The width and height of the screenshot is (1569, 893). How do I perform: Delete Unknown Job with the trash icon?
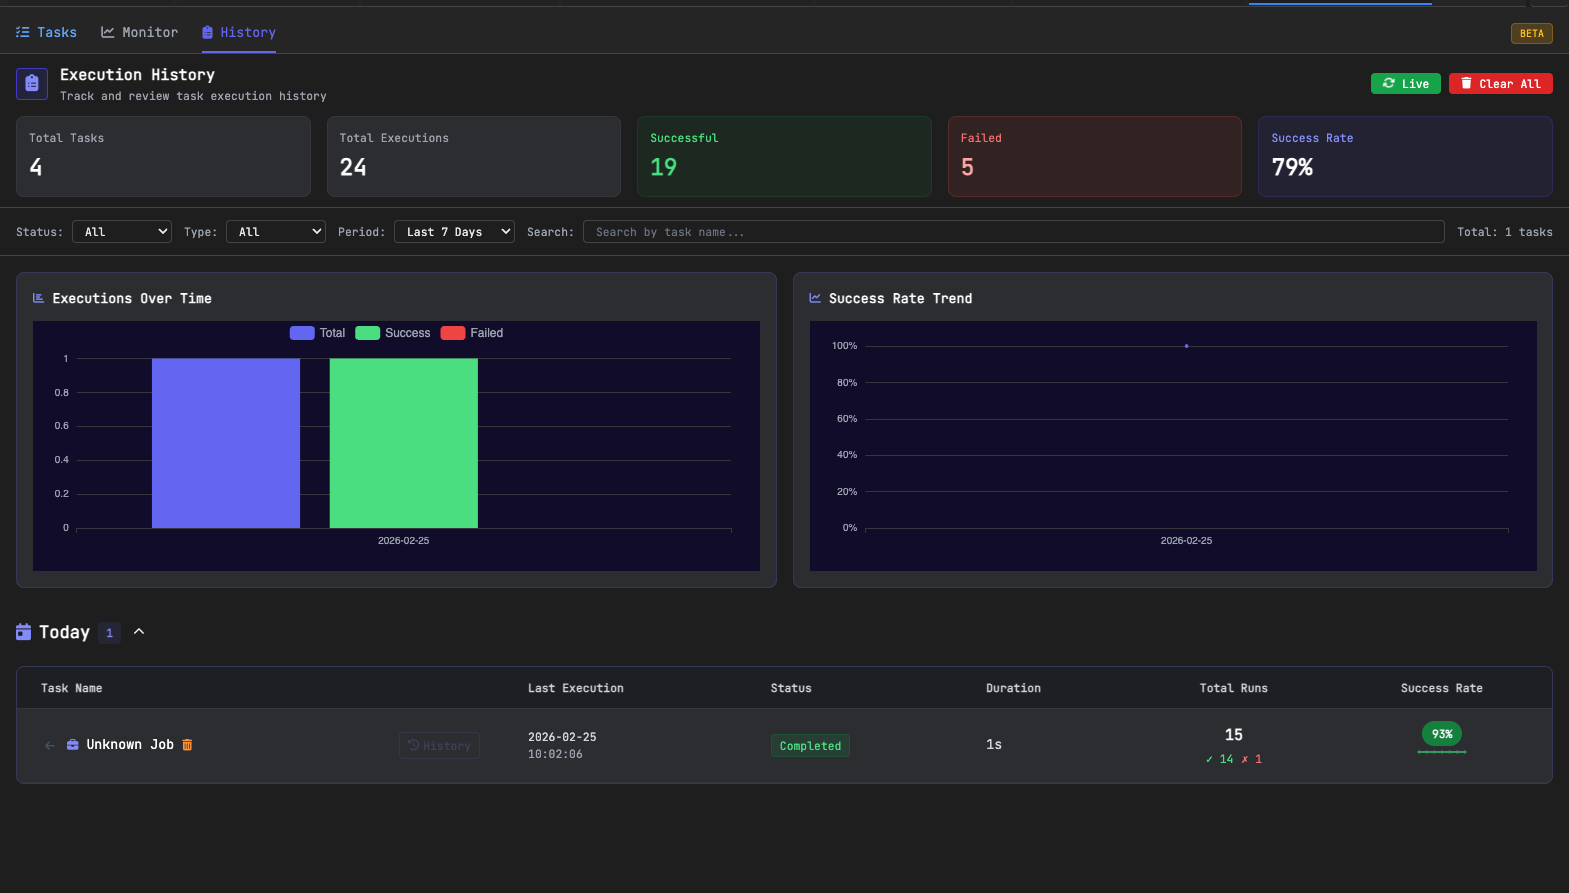click(187, 745)
